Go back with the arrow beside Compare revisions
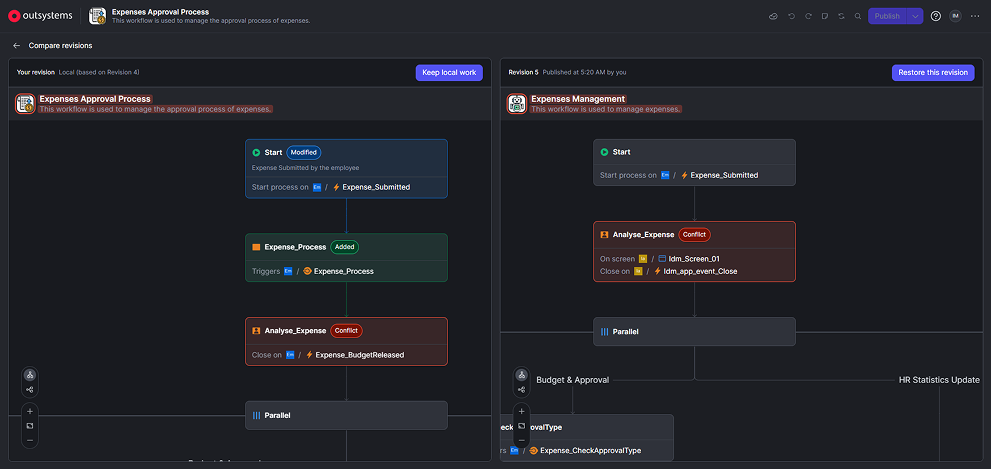Image resolution: width=991 pixels, height=469 pixels. point(16,46)
